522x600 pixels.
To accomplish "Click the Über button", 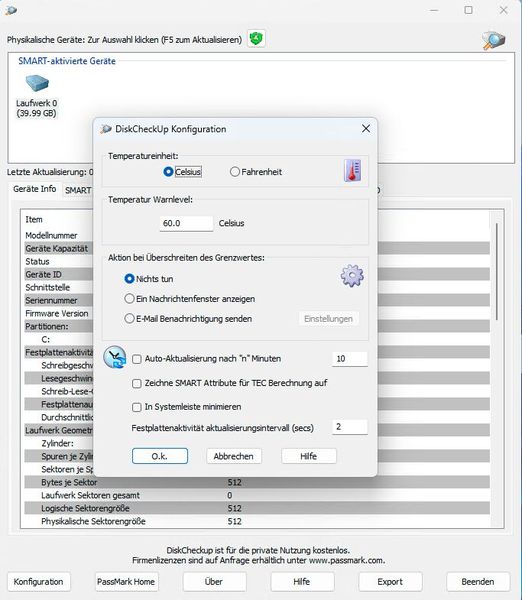I will 214,582.
